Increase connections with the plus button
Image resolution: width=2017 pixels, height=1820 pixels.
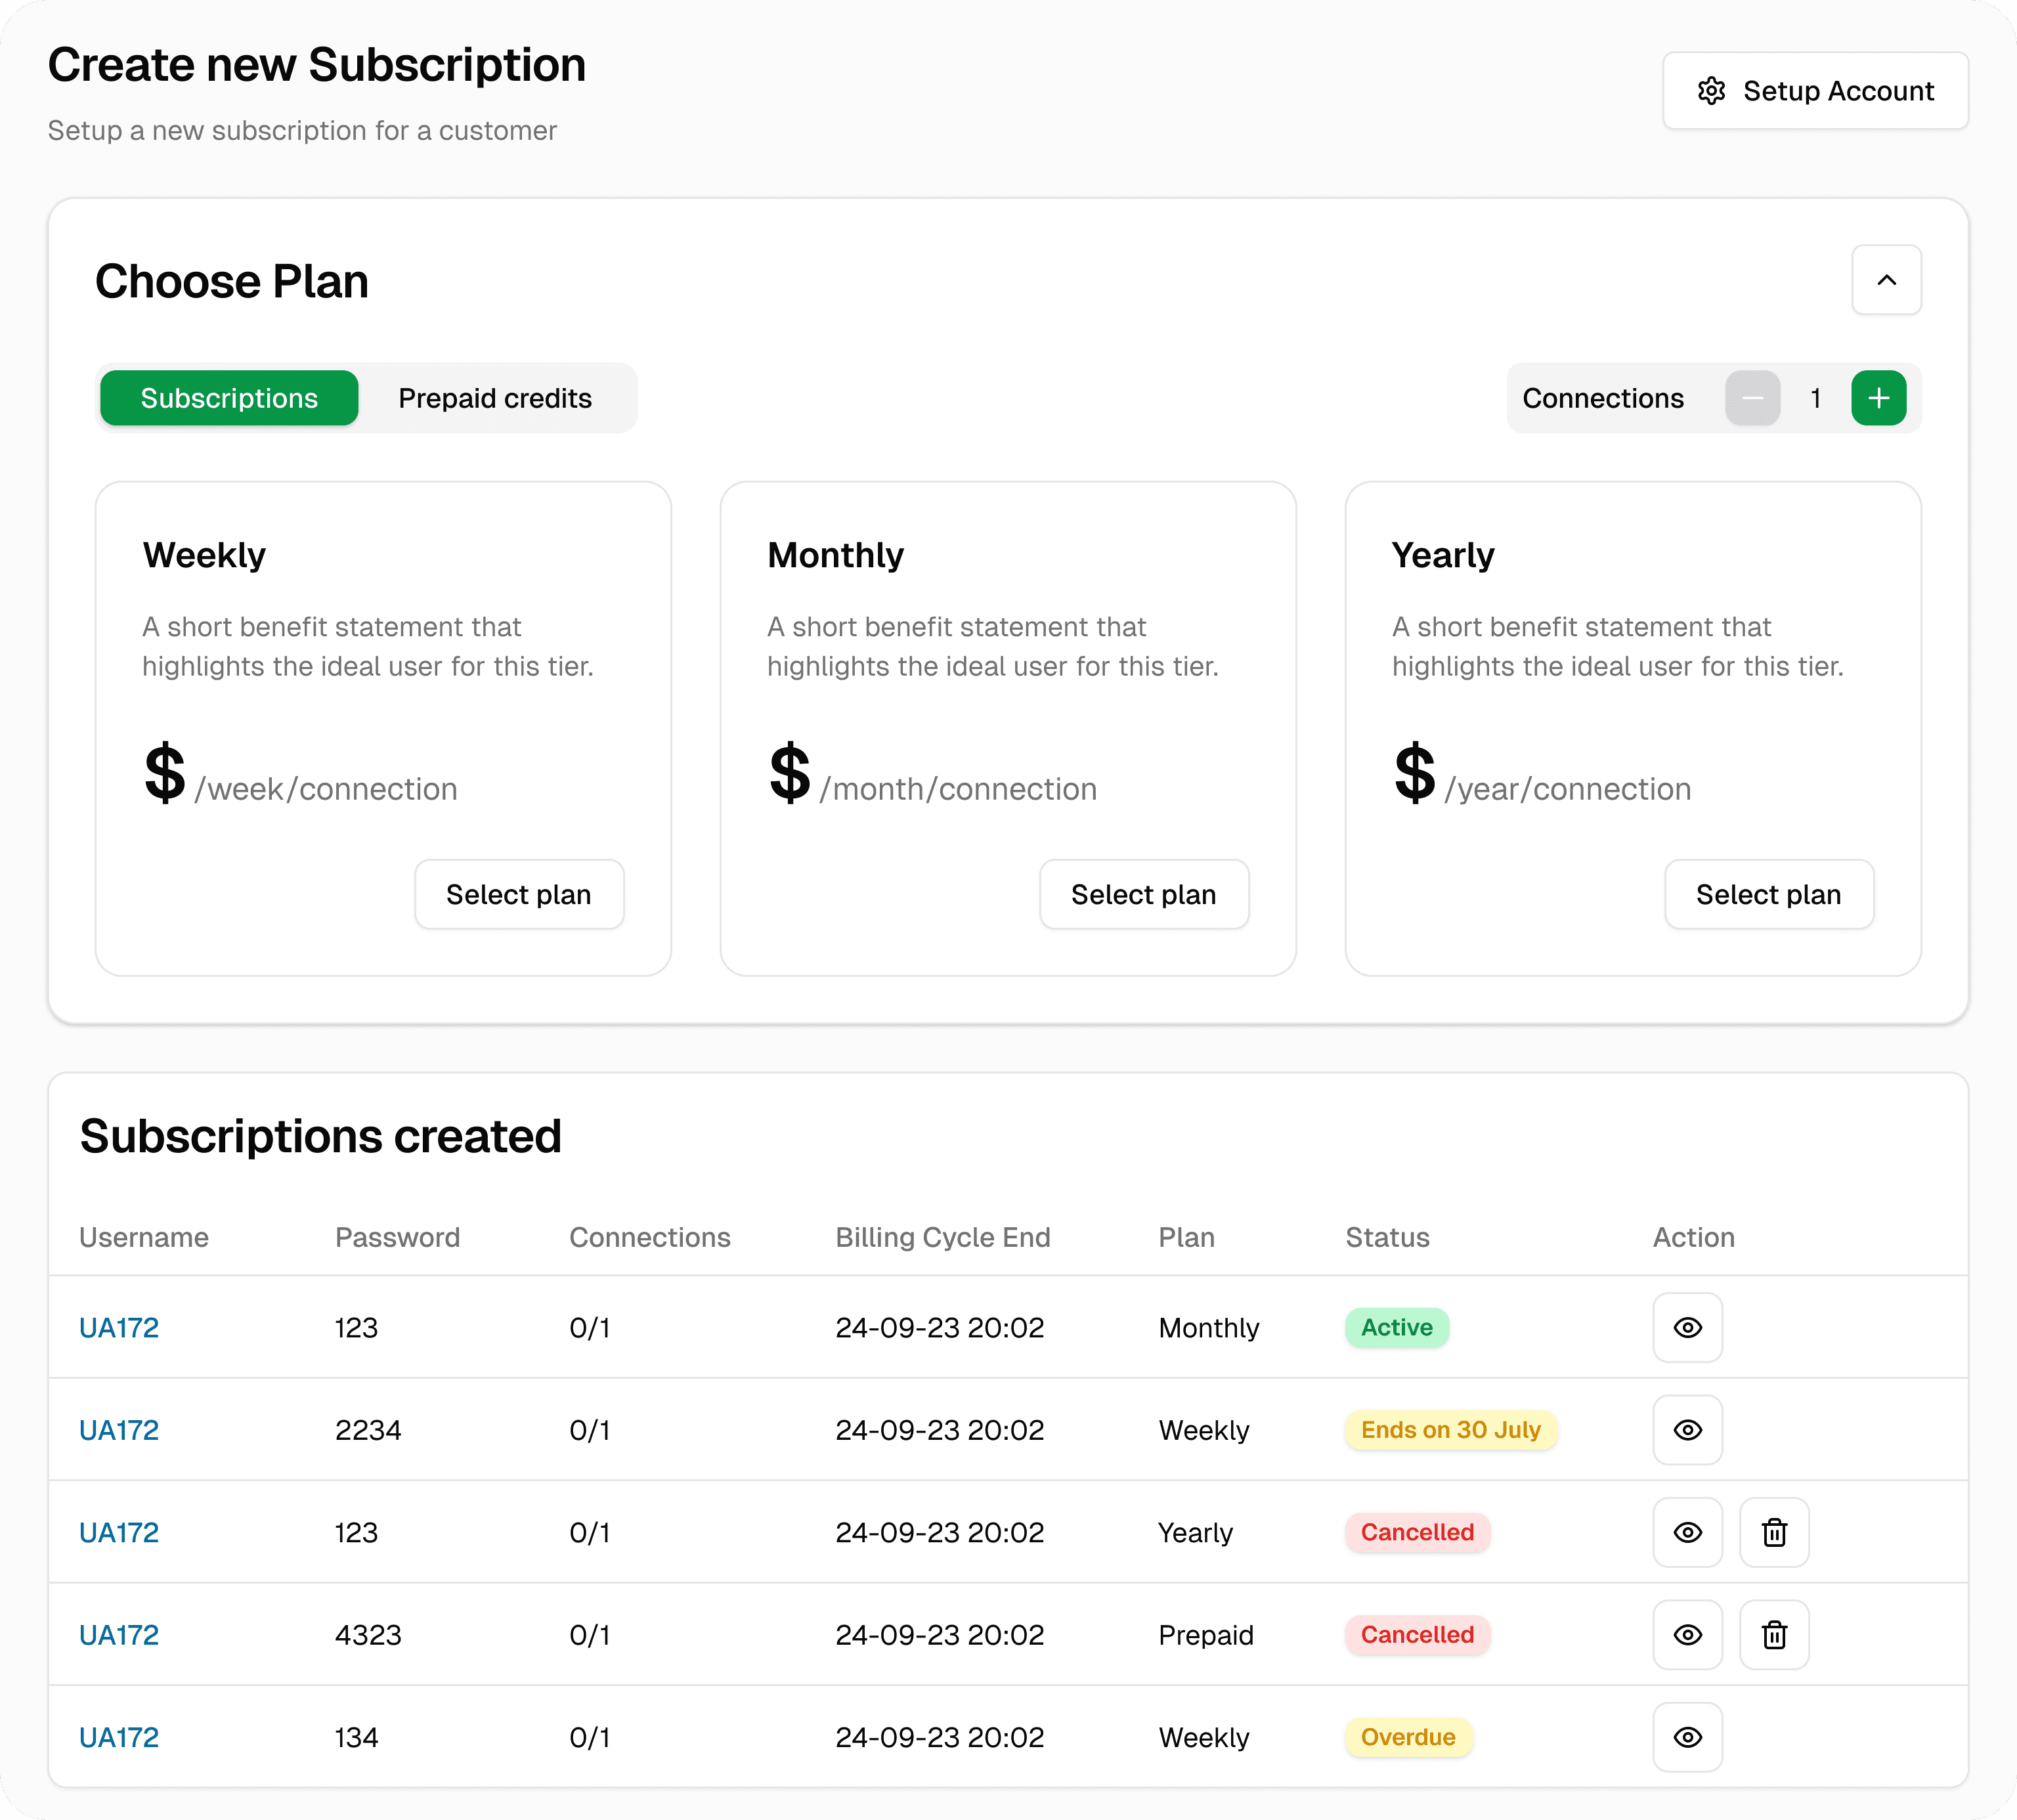click(x=1878, y=398)
